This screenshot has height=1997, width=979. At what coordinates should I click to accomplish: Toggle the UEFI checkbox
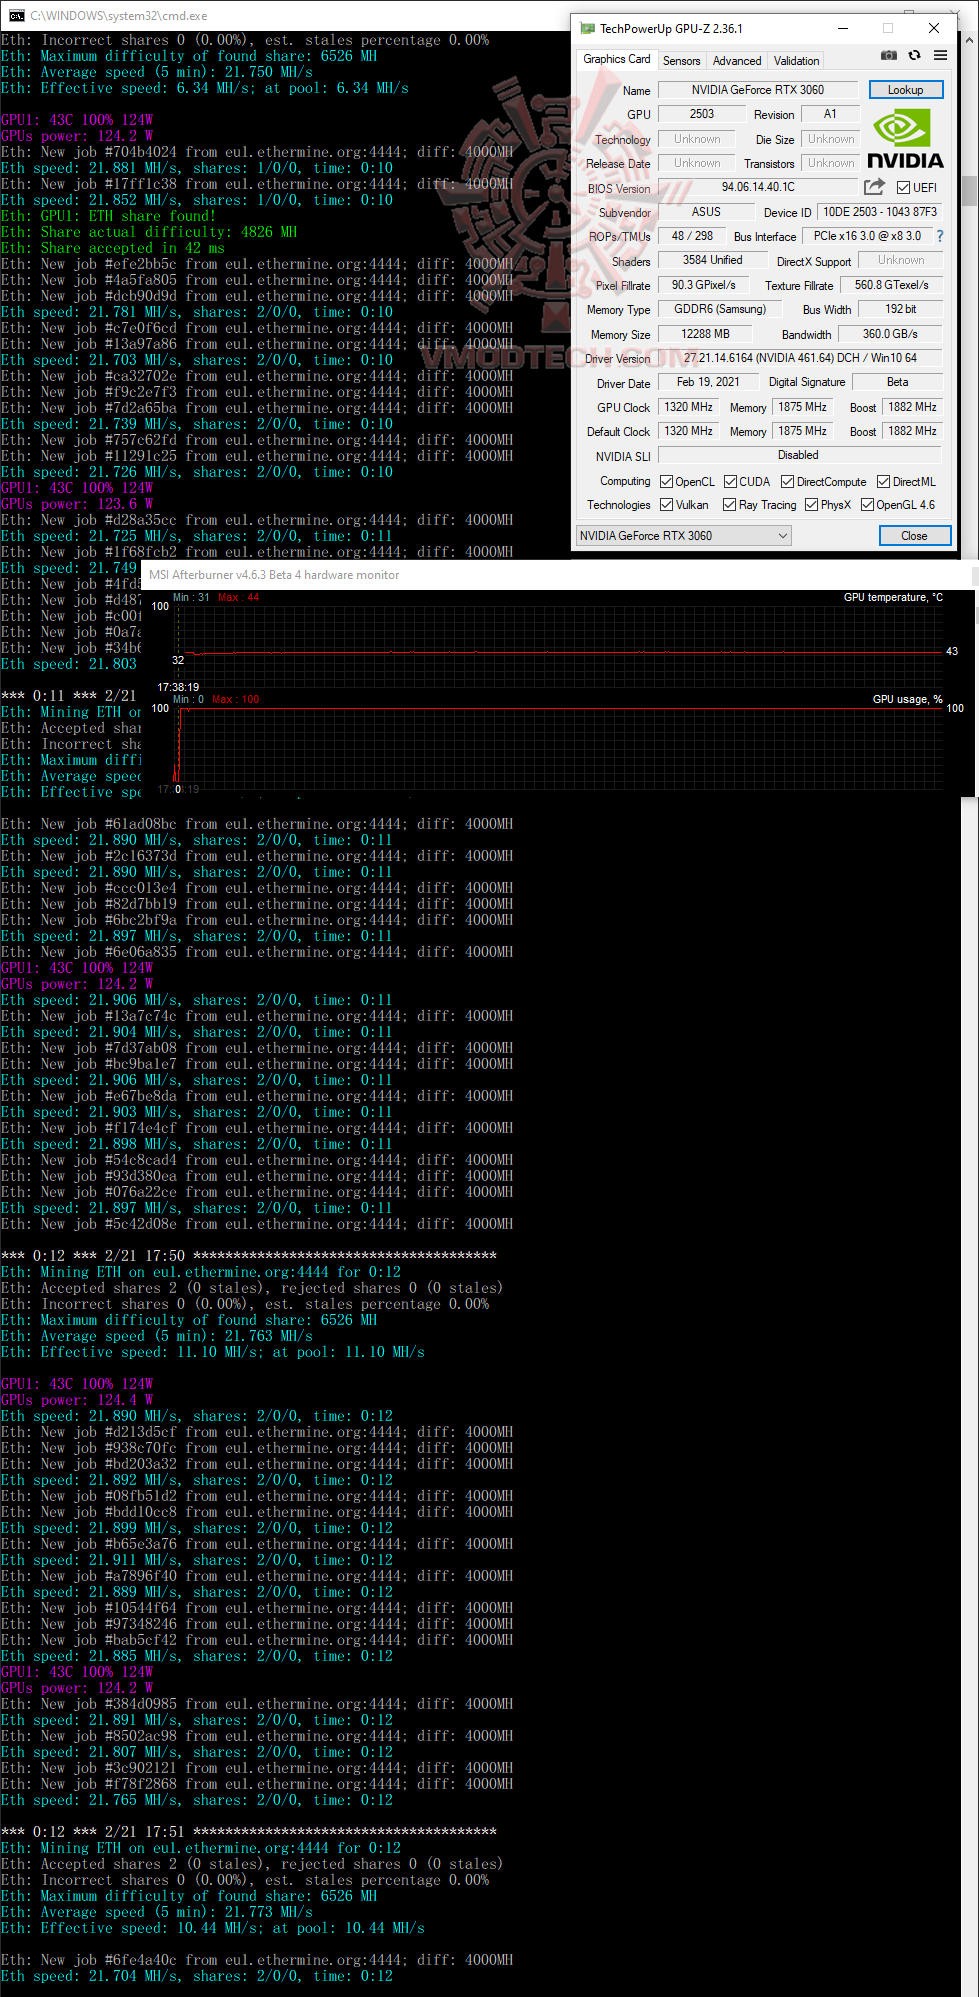(903, 188)
